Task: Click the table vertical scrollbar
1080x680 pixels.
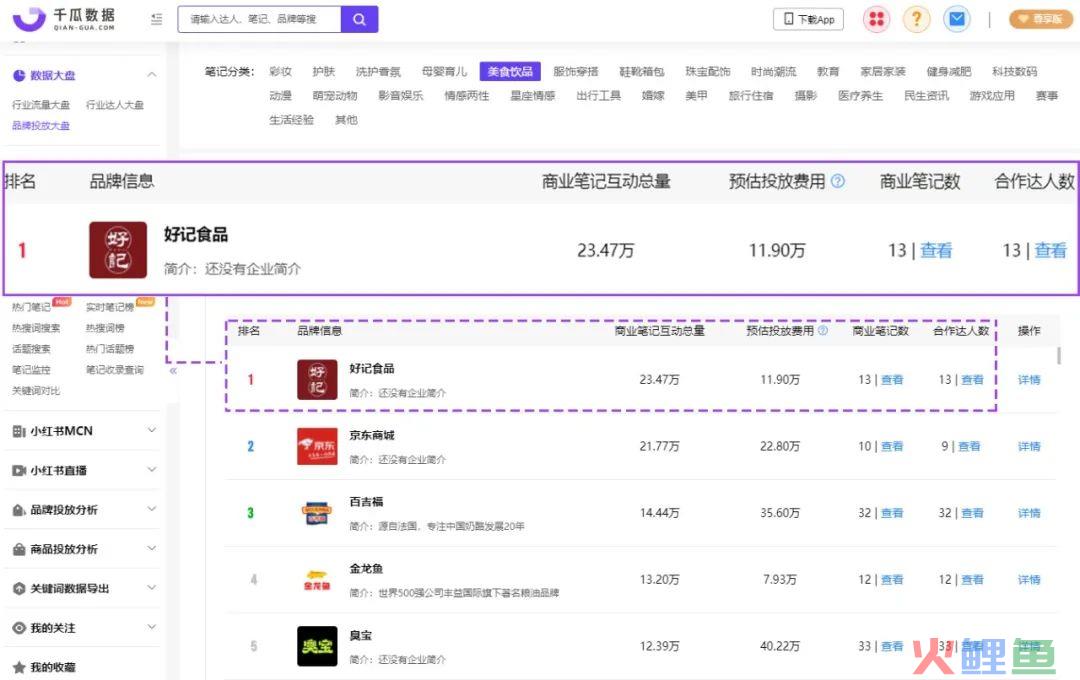Action: click(1059, 356)
